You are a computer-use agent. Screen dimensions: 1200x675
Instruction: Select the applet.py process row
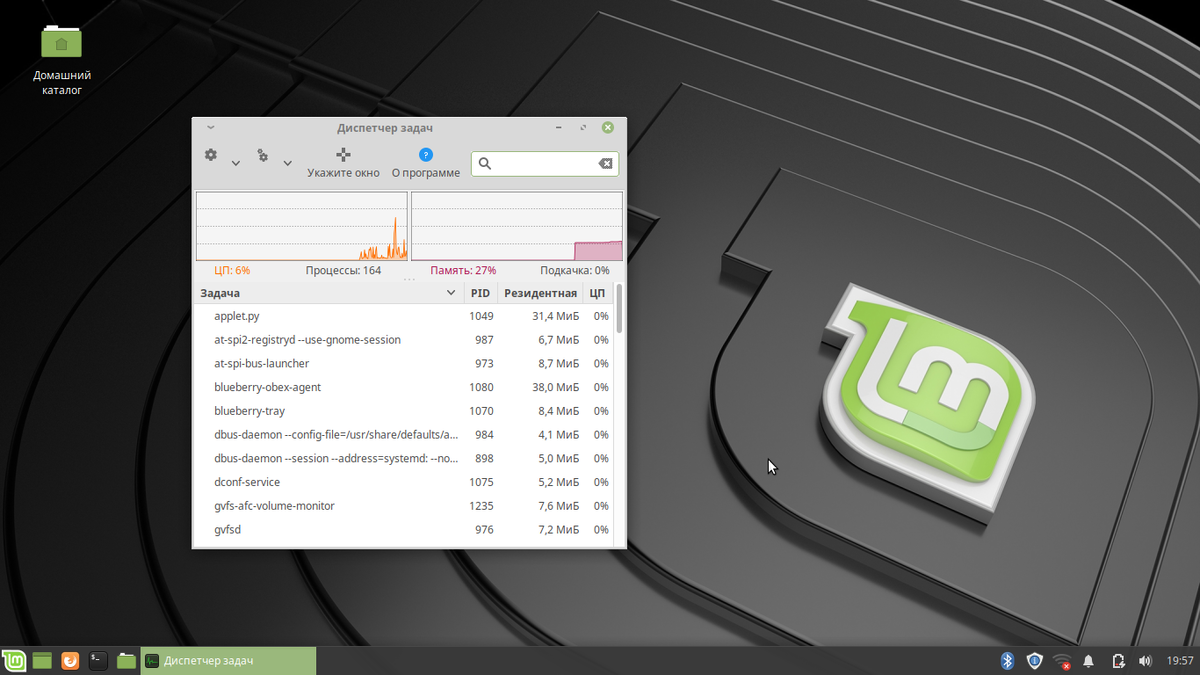tap(403, 316)
